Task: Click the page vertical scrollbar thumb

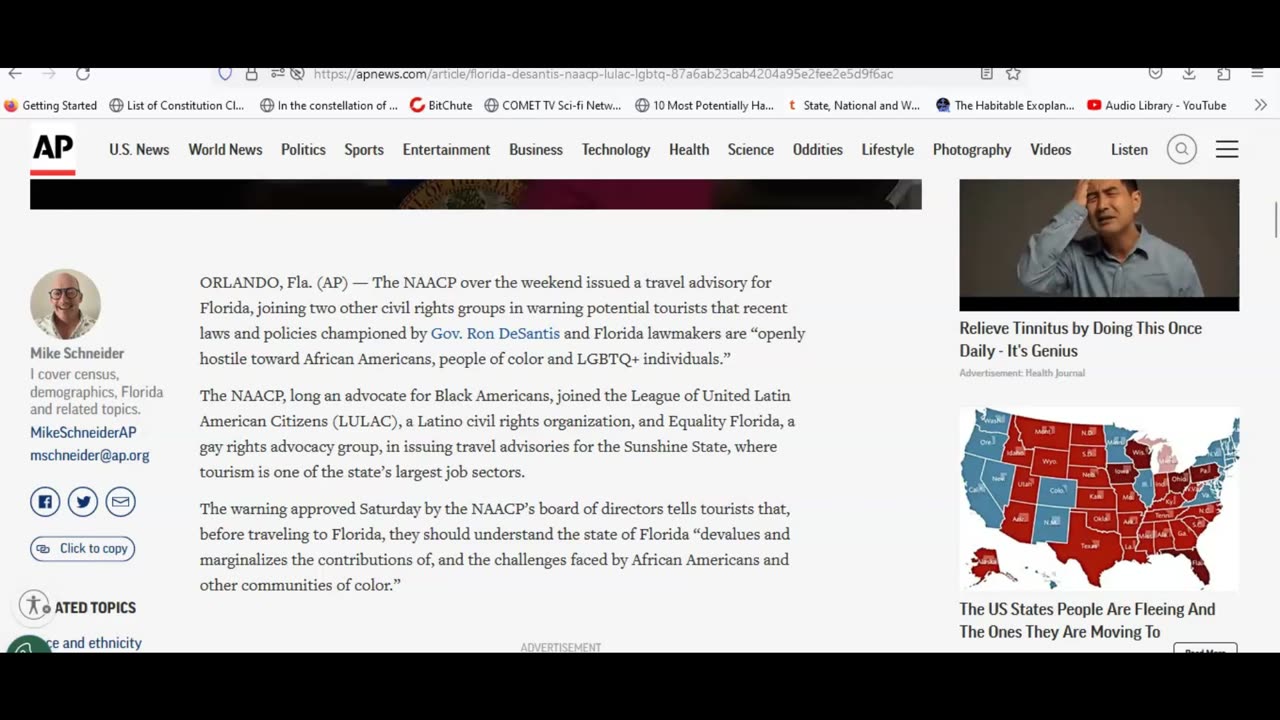Action: [x=1275, y=219]
